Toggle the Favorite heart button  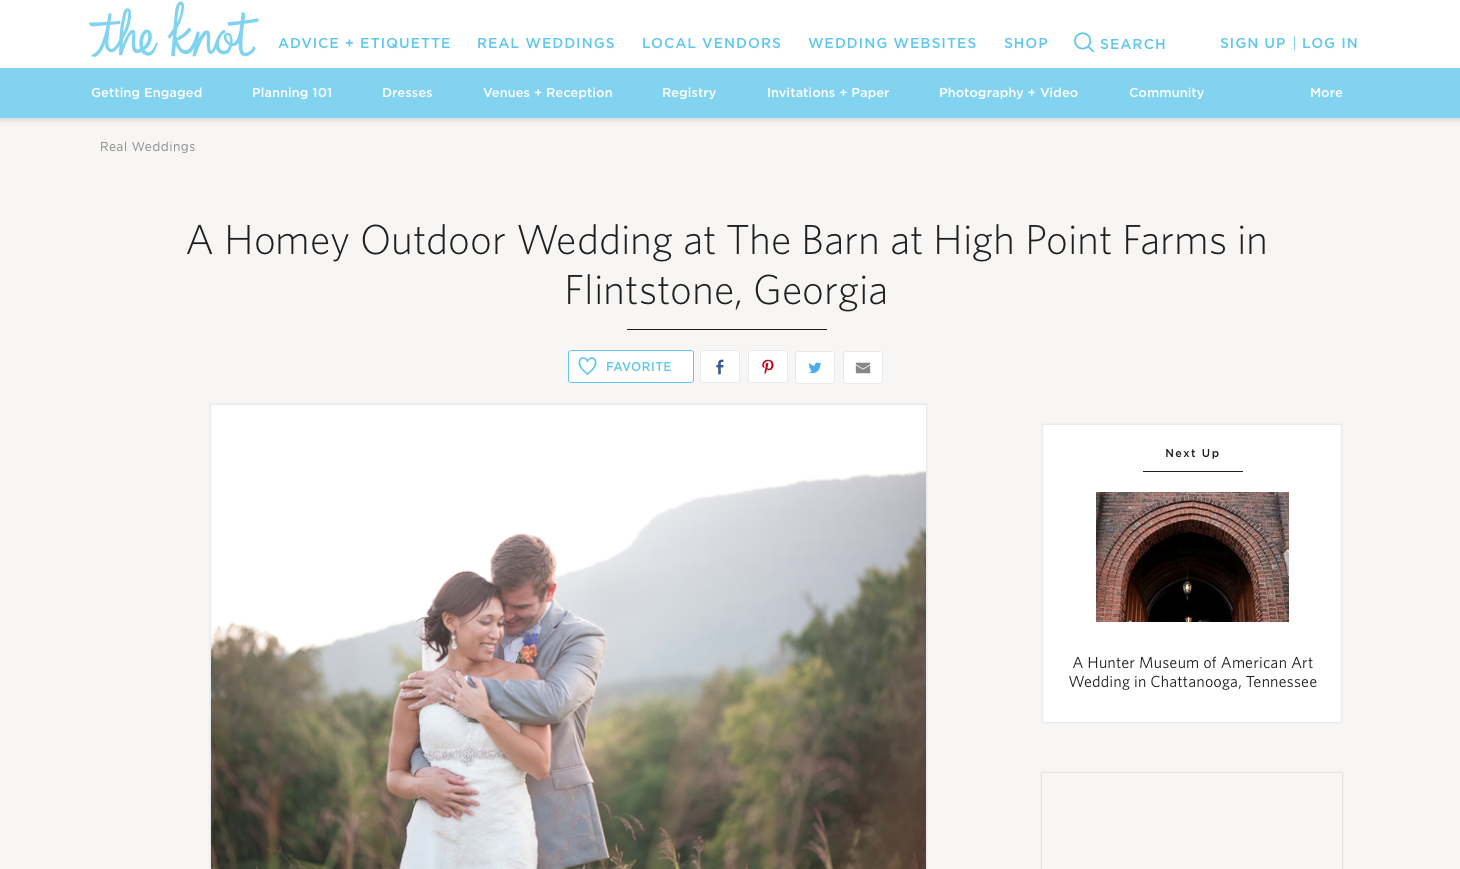coord(631,367)
